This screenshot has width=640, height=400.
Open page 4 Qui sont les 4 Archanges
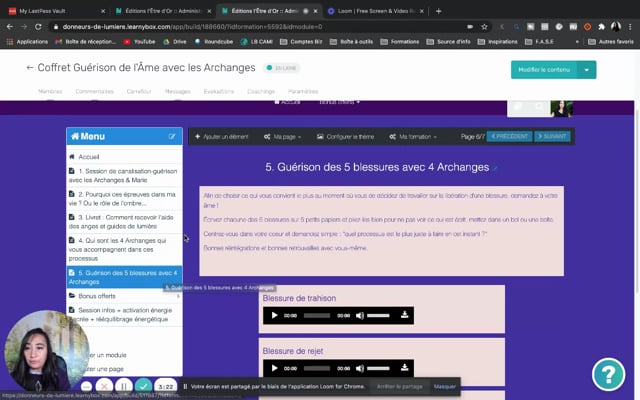point(124,249)
